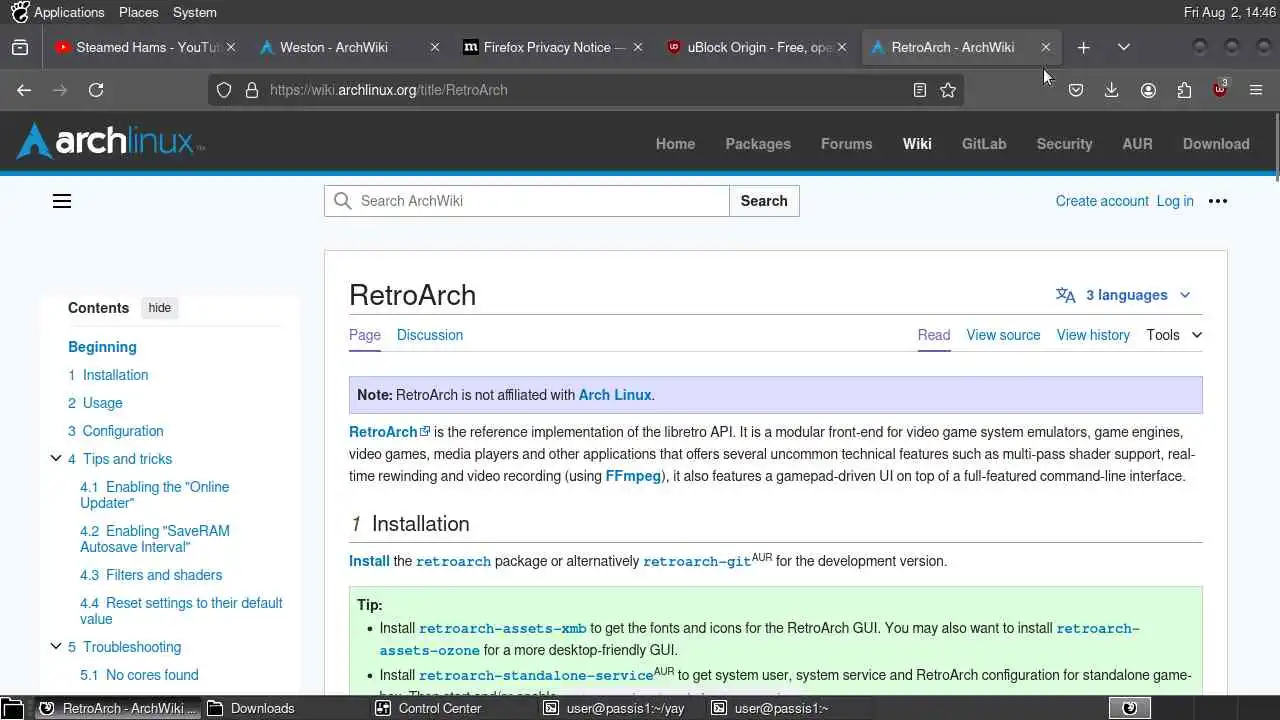Open the Discussion page tab
1280x720 pixels.
(430, 335)
